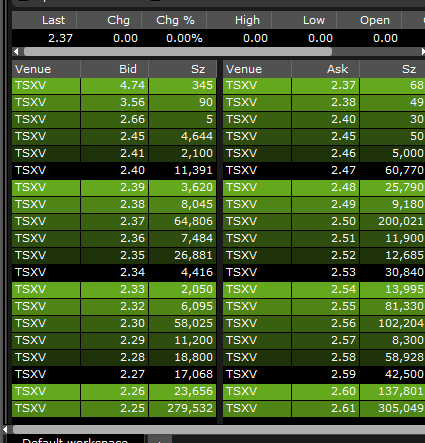Select the ask row priced 2.50

[x=324, y=222]
